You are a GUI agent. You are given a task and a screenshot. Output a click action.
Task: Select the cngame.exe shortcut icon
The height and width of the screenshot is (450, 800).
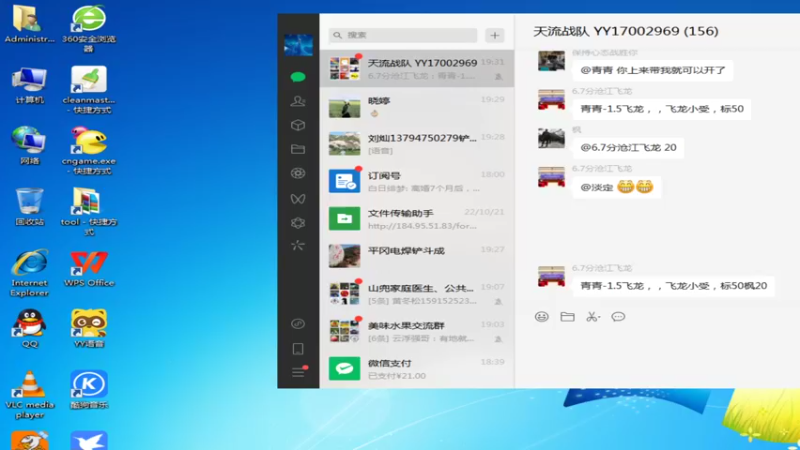(89, 150)
